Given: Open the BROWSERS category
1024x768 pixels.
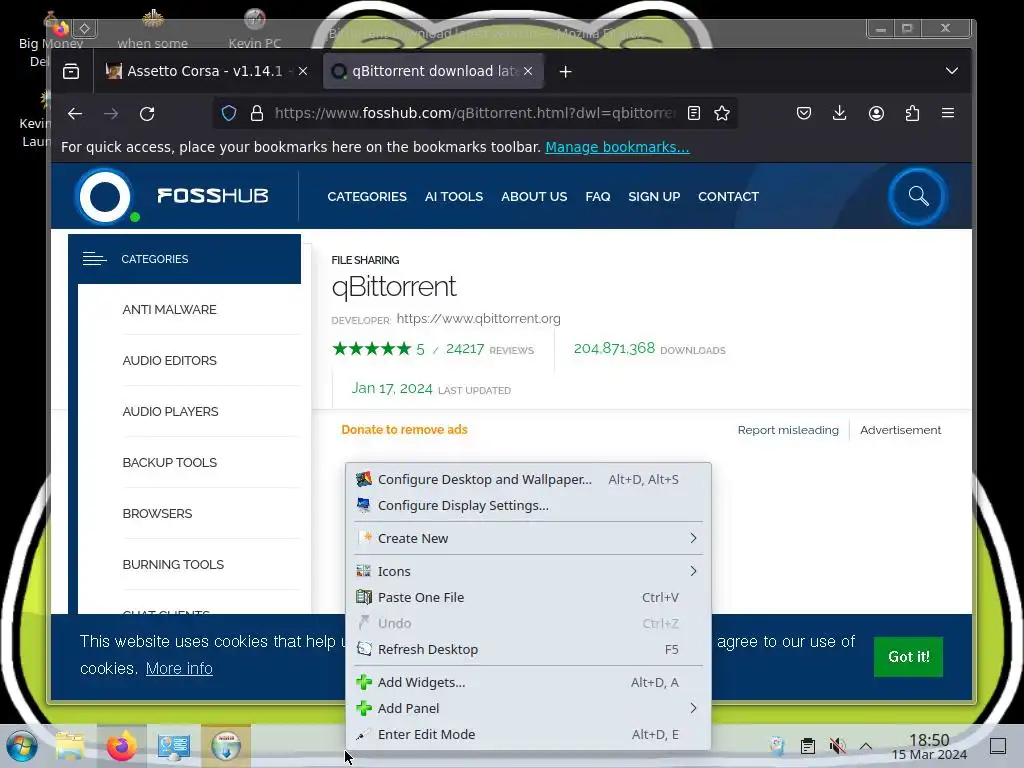Looking at the screenshot, I should pos(157,513).
